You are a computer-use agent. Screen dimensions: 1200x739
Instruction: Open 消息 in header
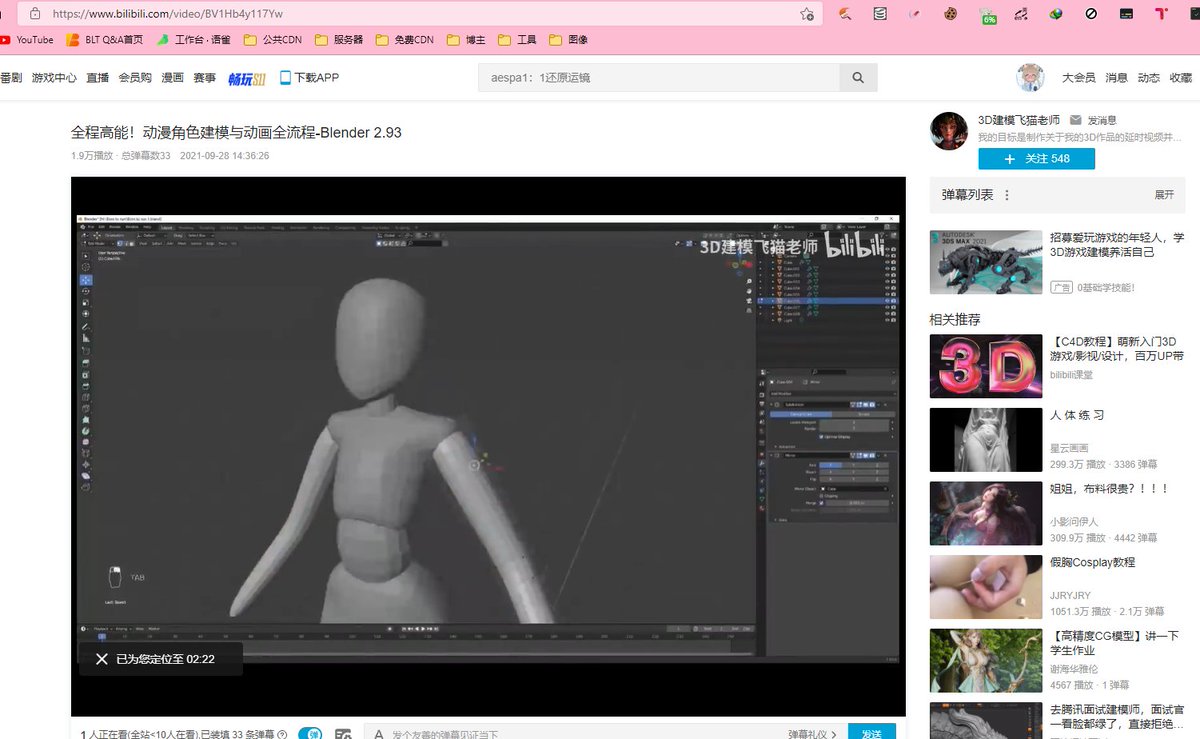click(1116, 78)
